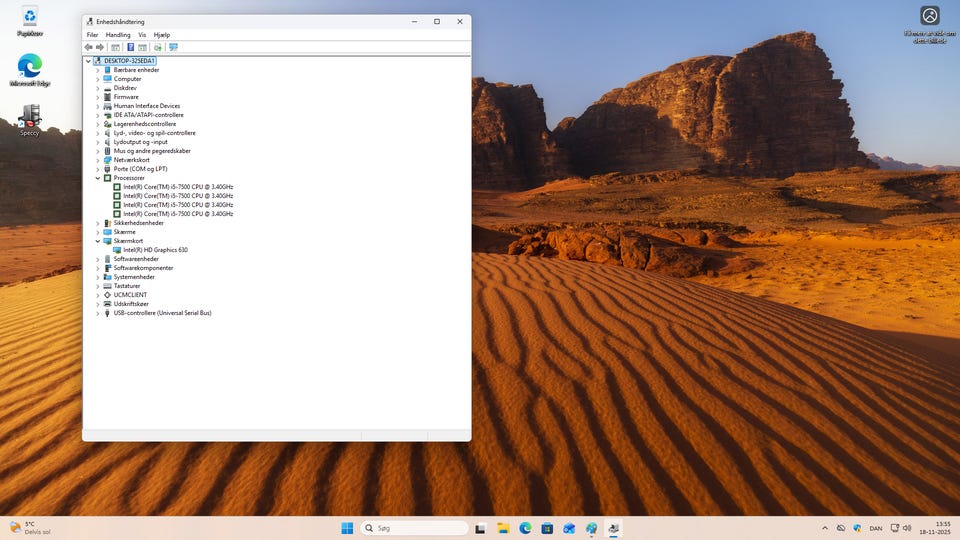This screenshot has height=540, width=960.
Task: Open the Filer menu
Action: coord(92,35)
